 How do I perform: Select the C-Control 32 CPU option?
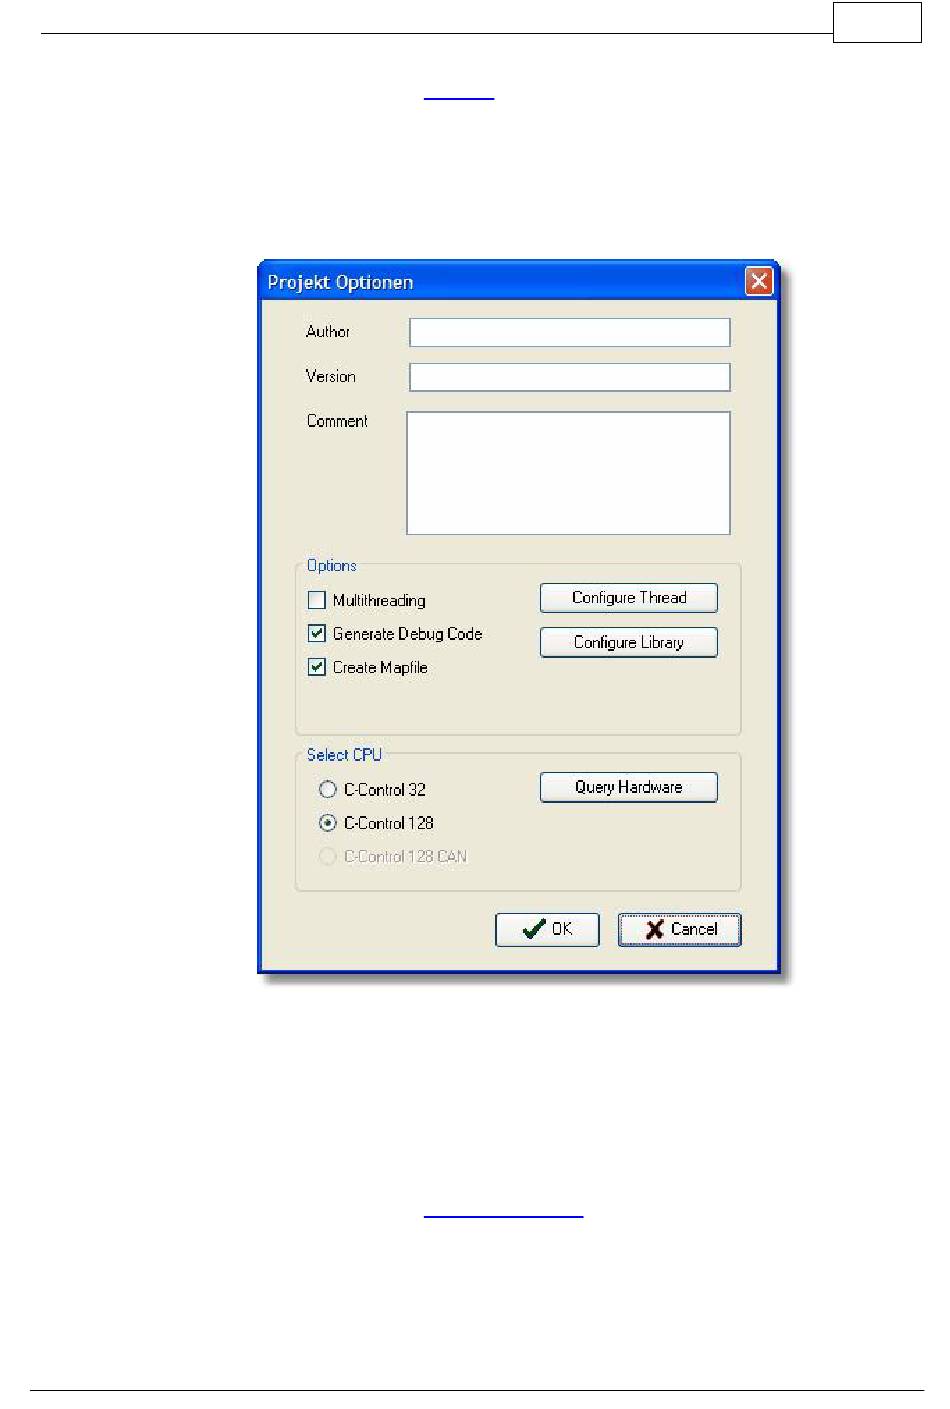[327, 789]
